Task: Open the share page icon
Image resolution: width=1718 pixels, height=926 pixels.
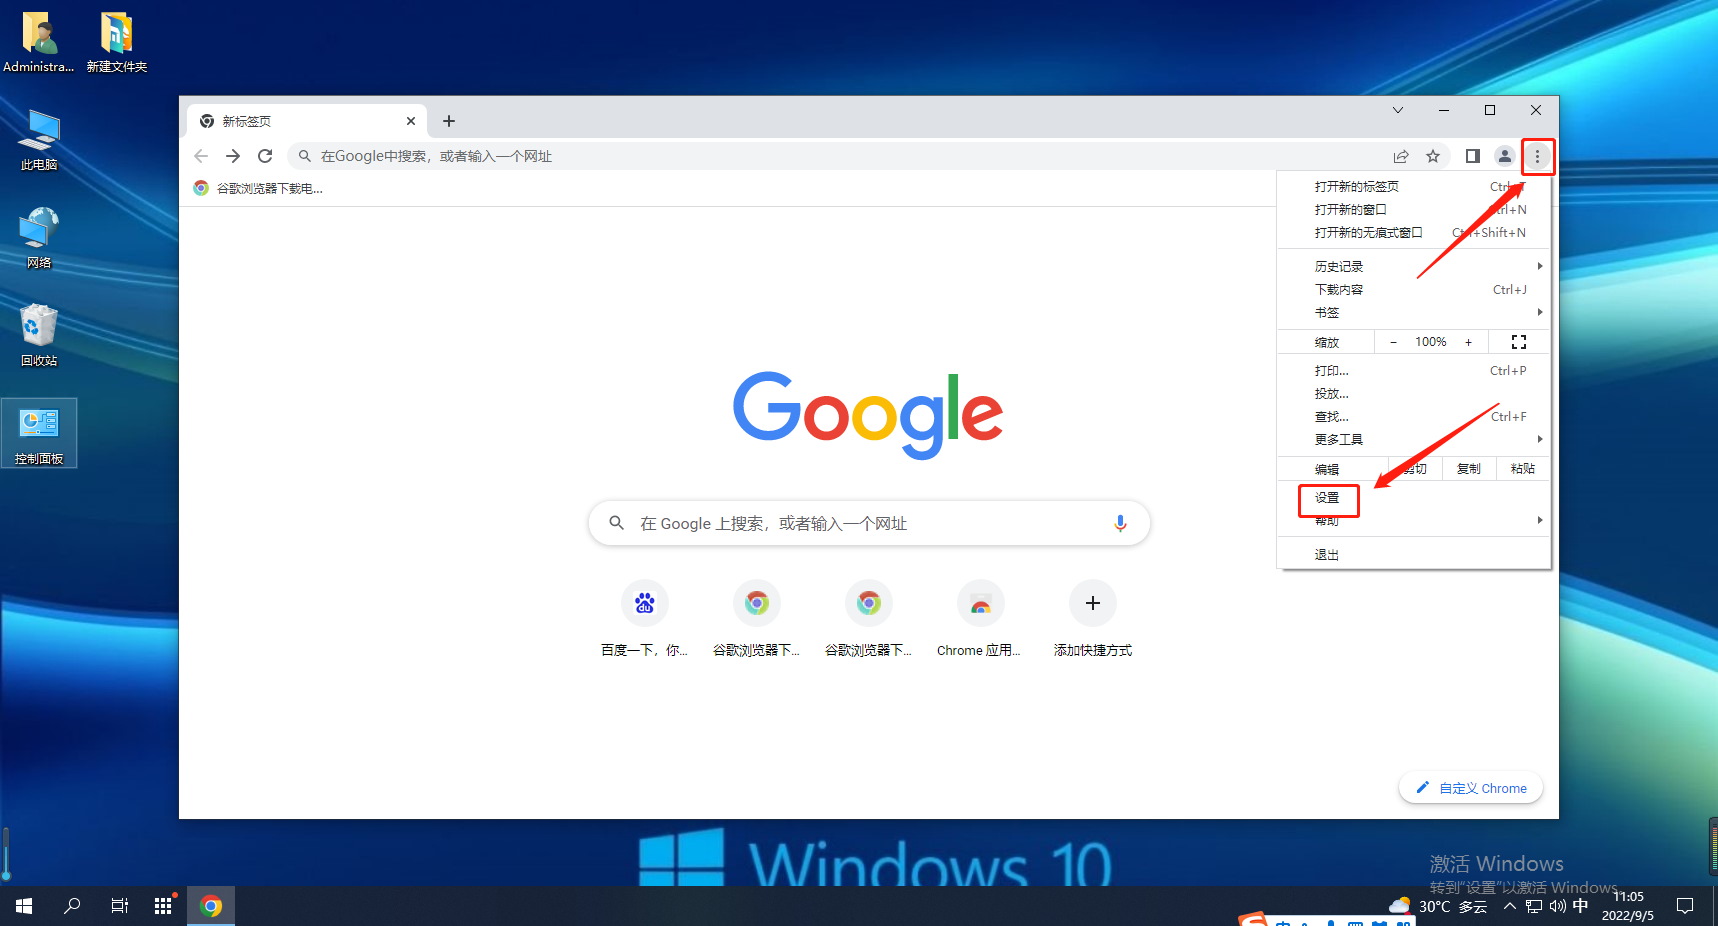Action: [1401, 156]
